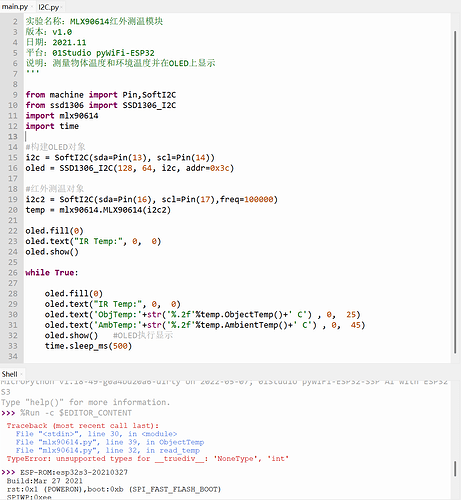Click 'oled.show()' on line 24
Screen dimensions: 461x500
(52, 252)
